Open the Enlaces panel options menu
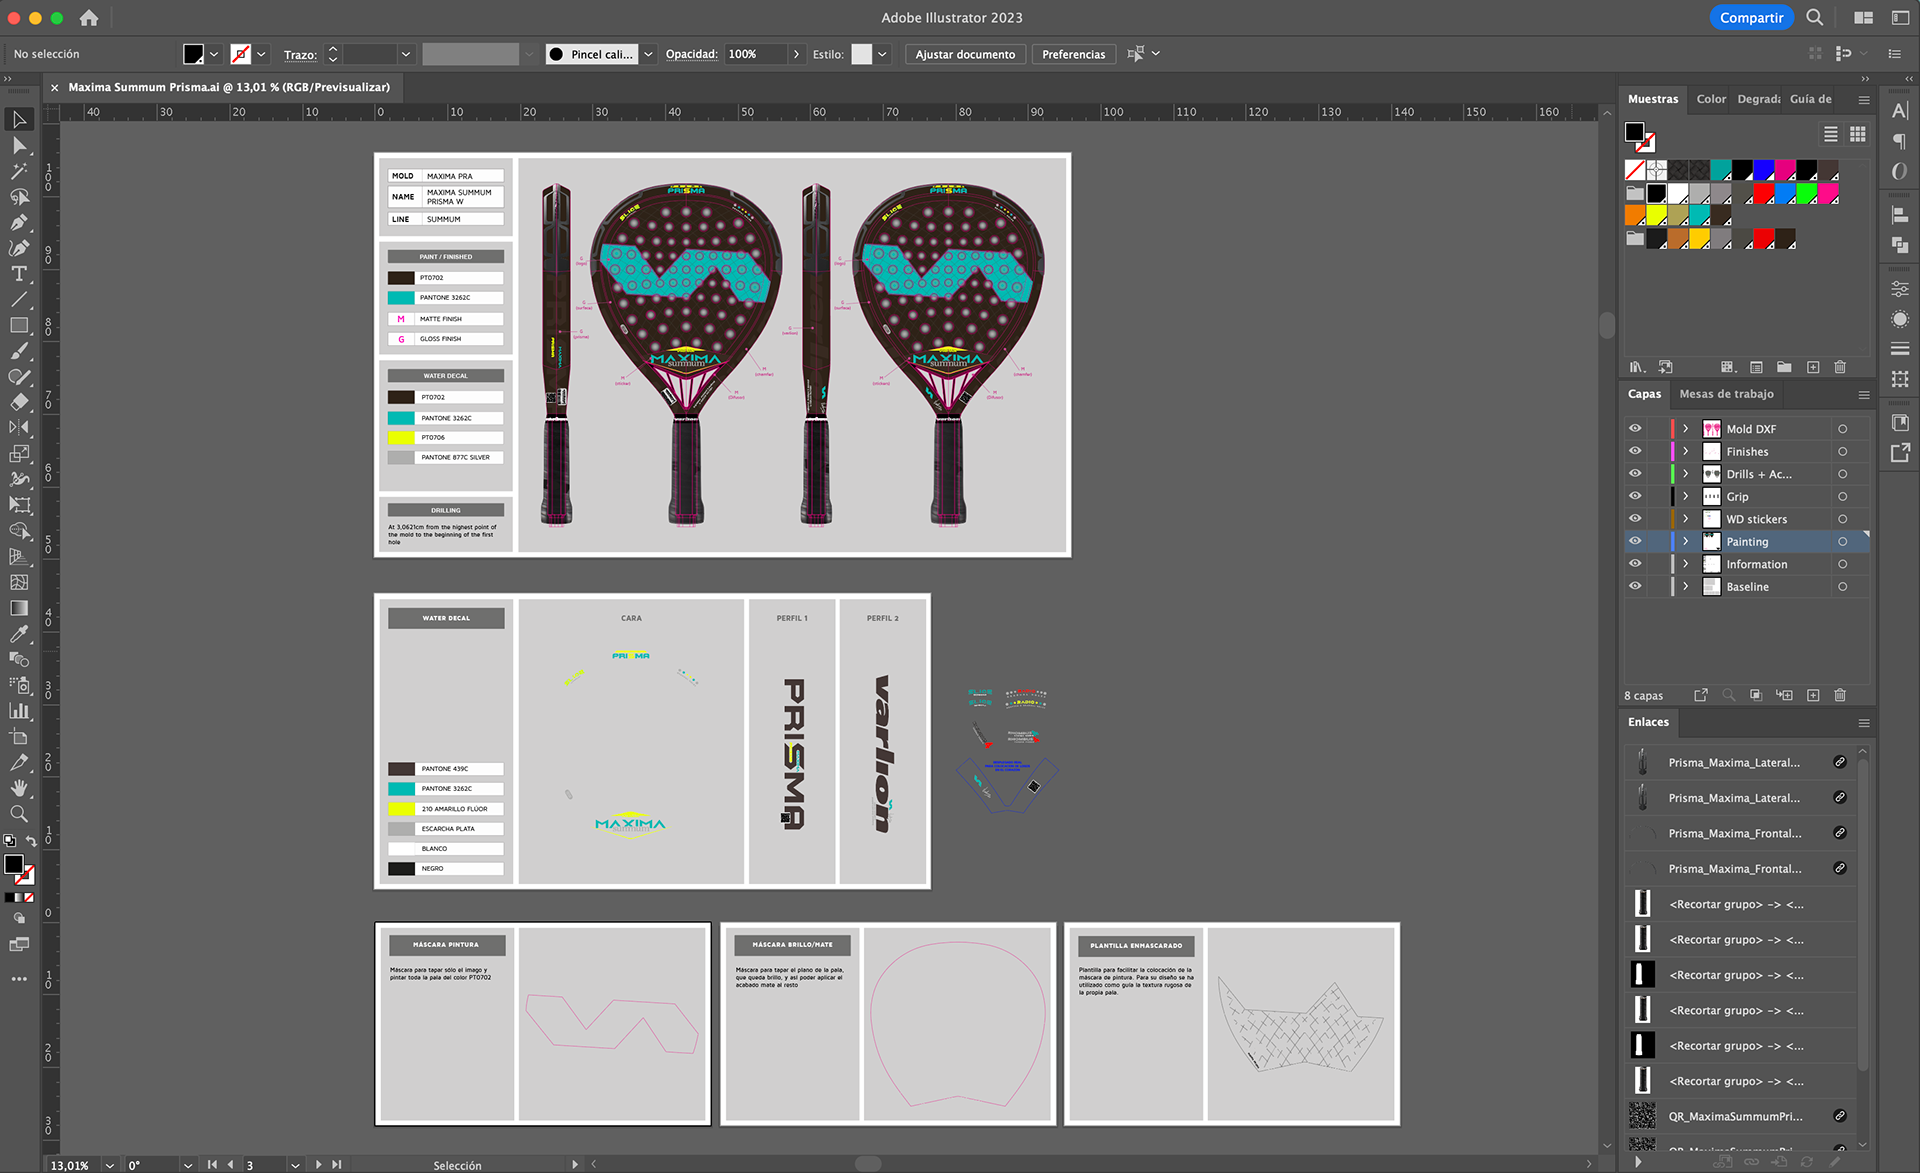This screenshot has width=1920, height=1173. pyautogui.click(x=1864, y=723)
